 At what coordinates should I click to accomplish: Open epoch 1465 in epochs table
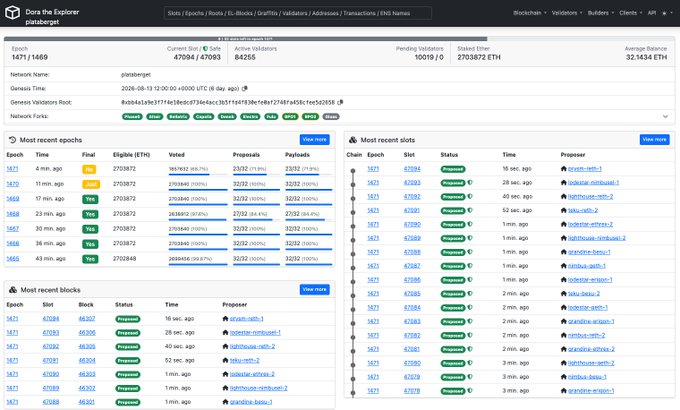pyautogui.click(x=13, y=259)
